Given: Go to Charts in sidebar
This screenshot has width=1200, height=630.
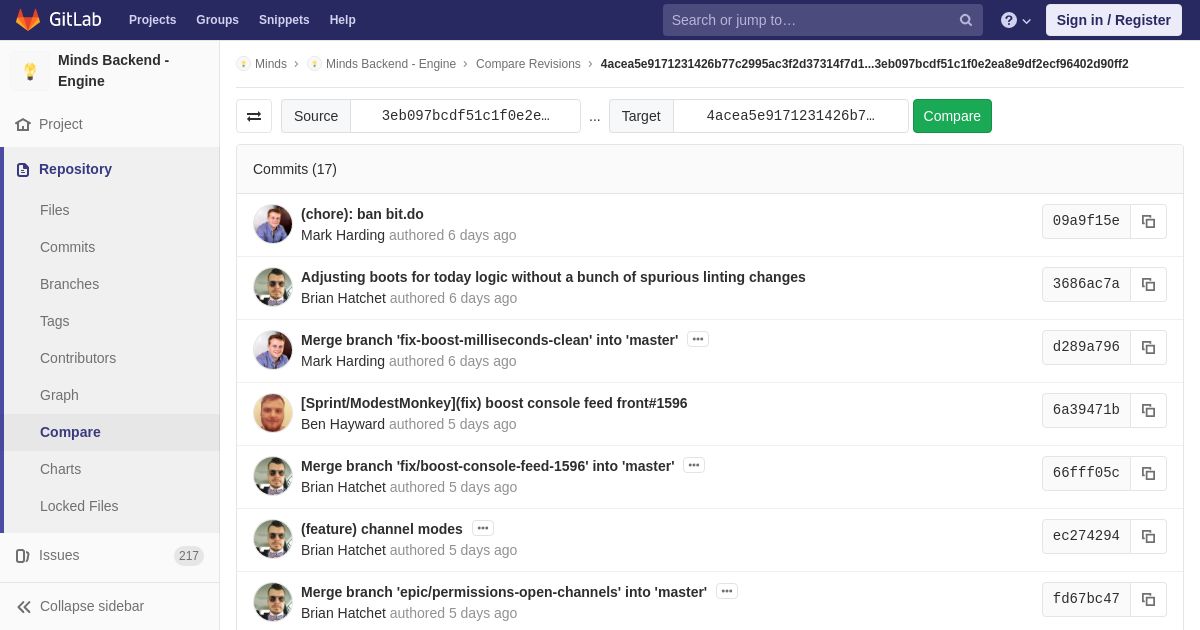Looking at the screenshot, I should (x=60, y=469).
